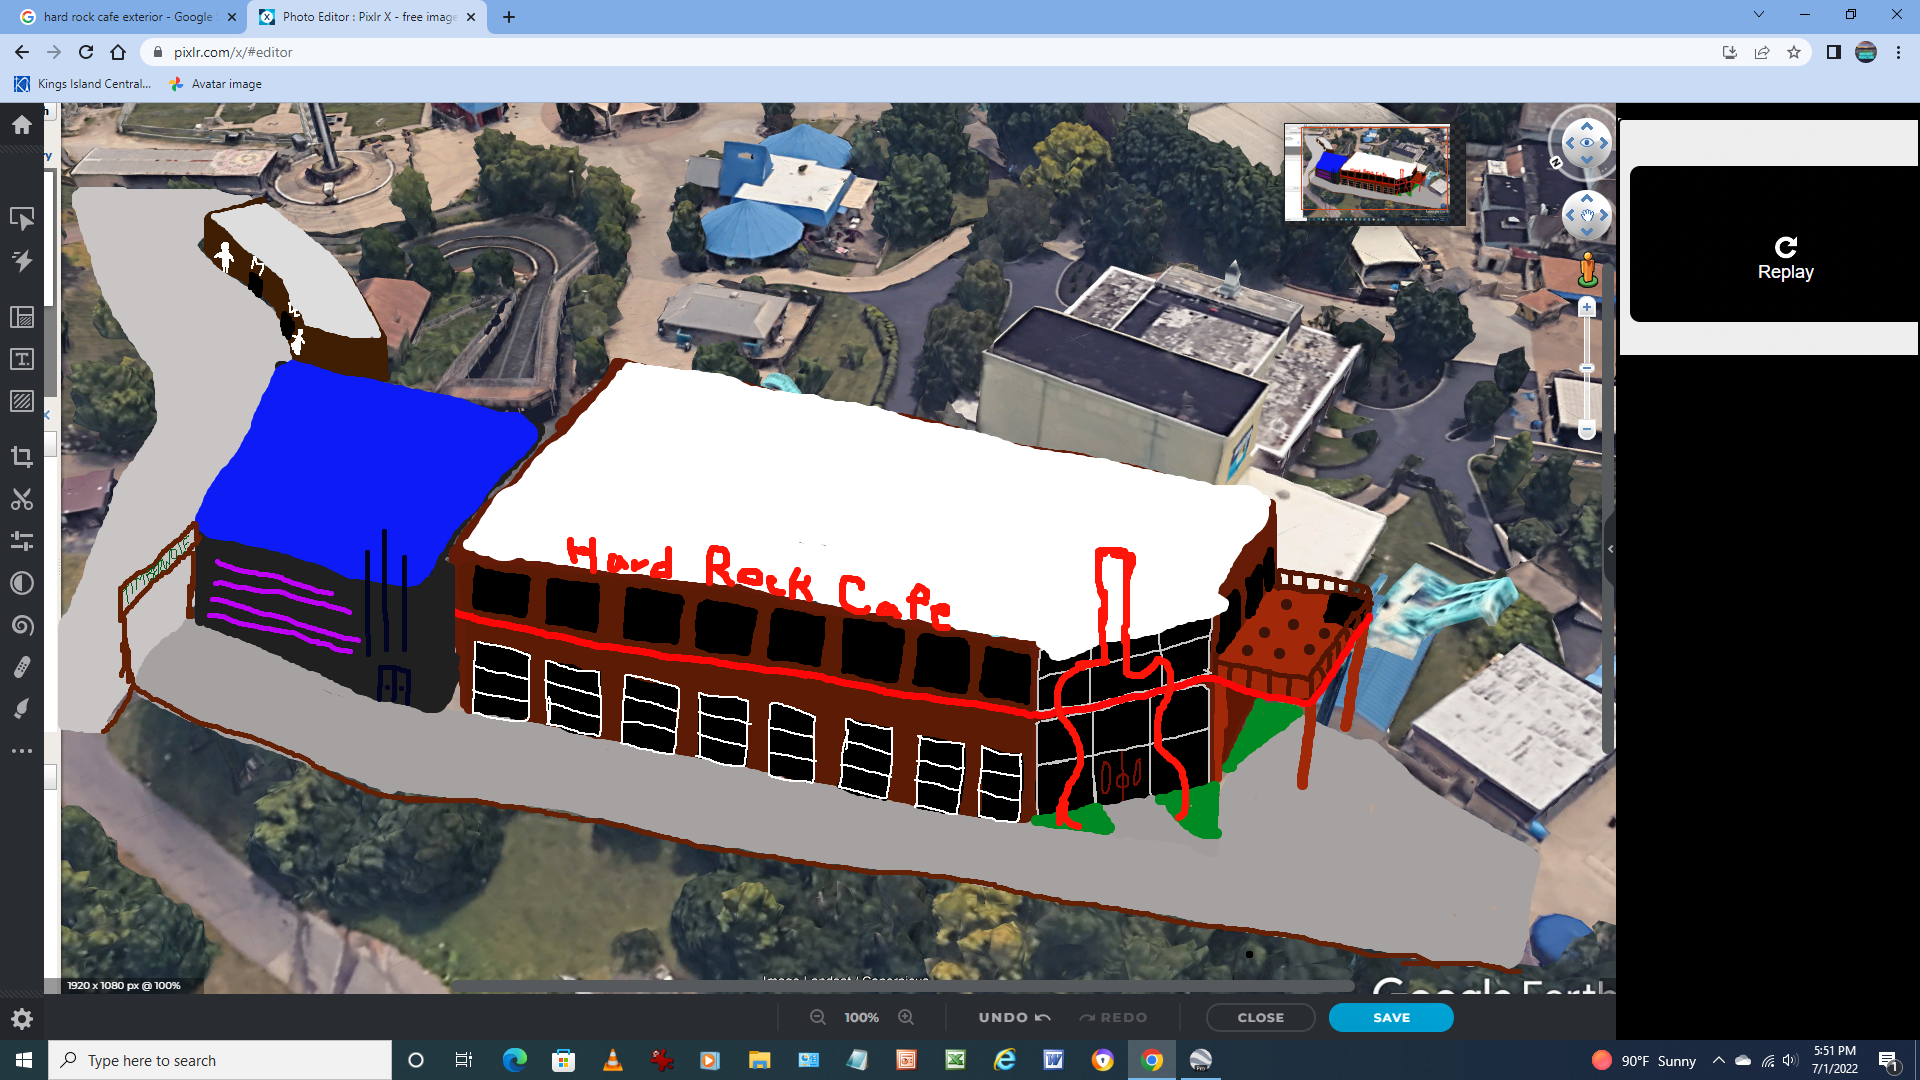Open Microsoft Edge from taskbar
The height and width of the screenshot is (1080, 1920).
pos(515,1060)
